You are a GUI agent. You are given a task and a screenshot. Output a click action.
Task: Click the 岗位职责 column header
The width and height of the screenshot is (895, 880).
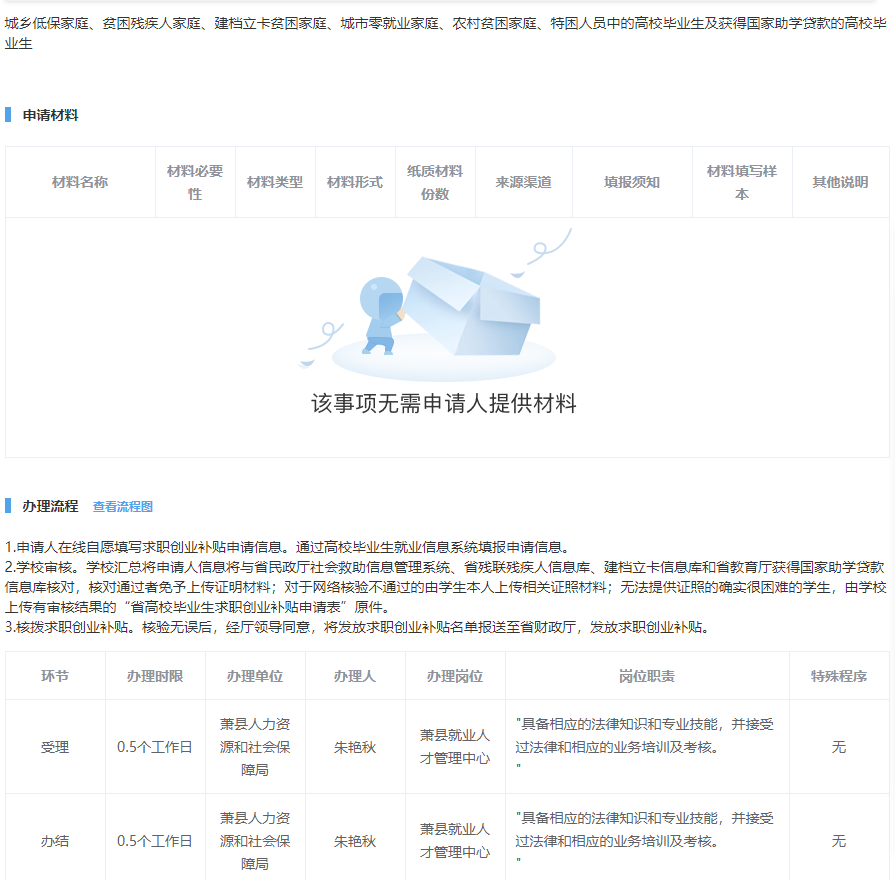tap(647, 676)
